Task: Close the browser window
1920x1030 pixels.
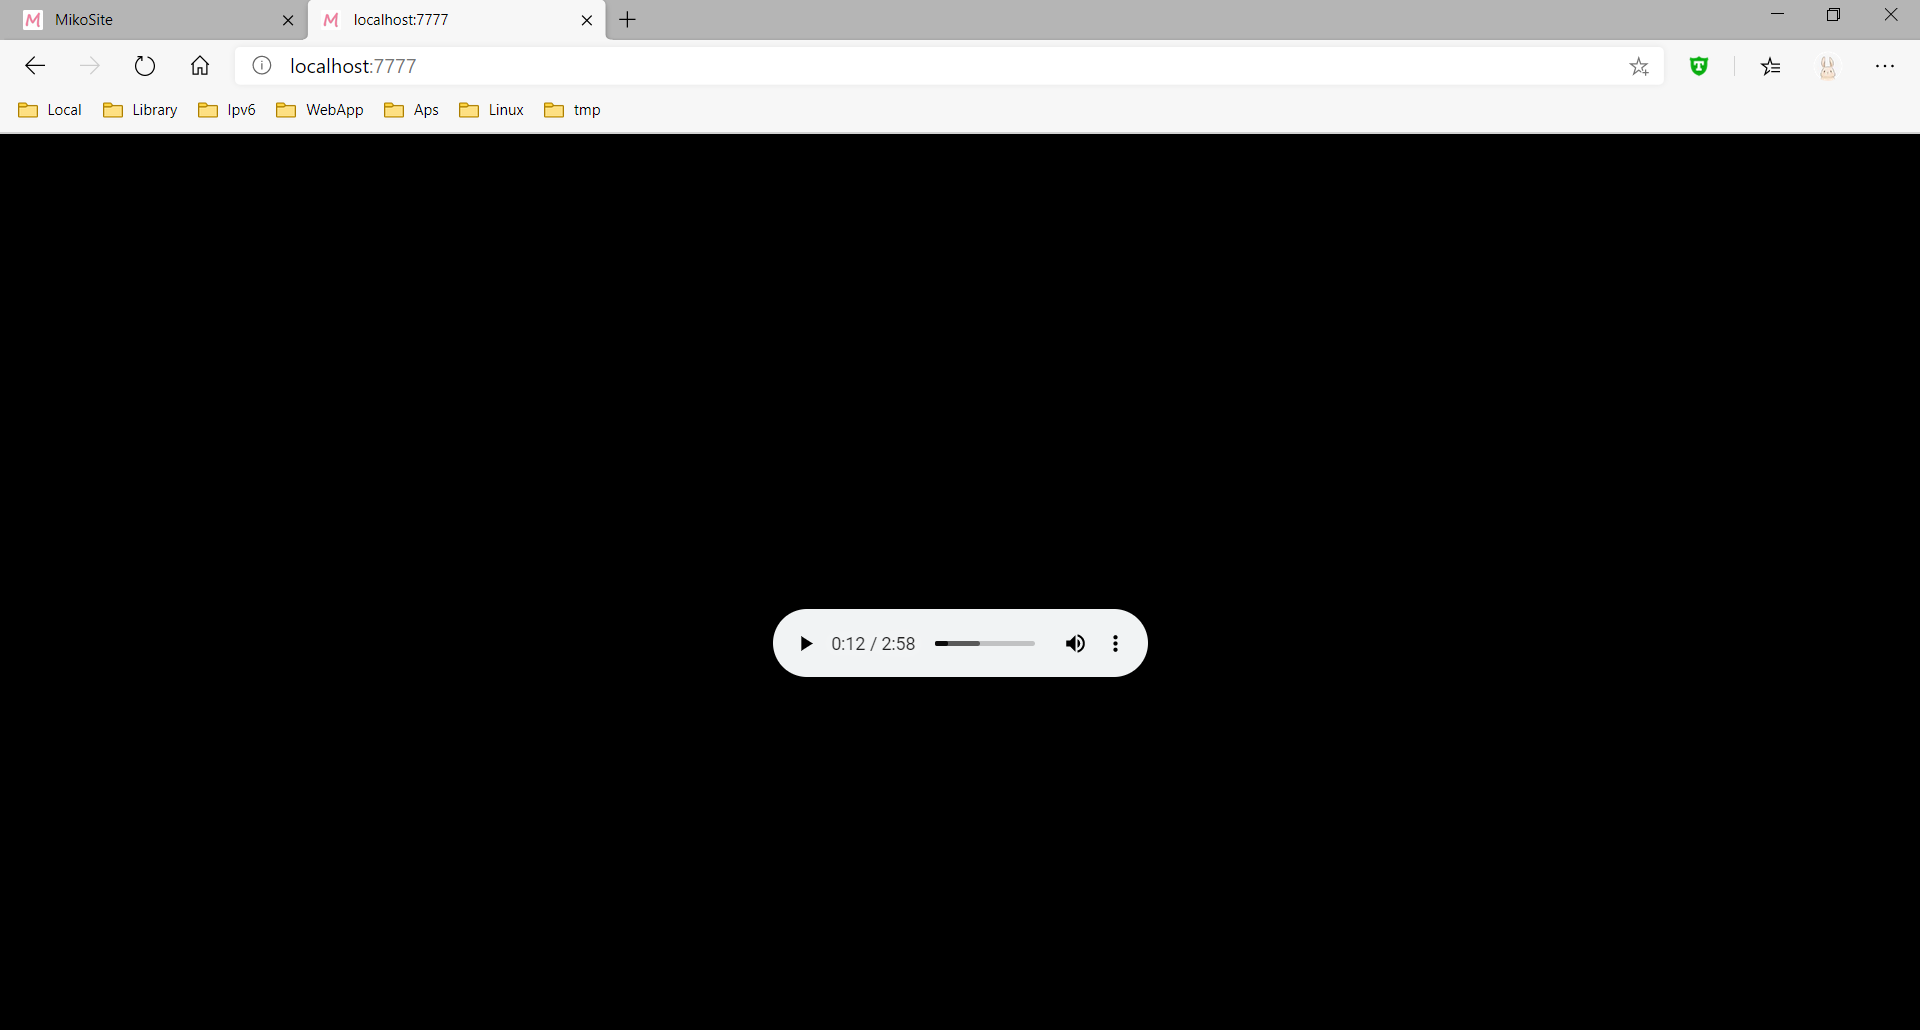Action: tap(1891, 15)
